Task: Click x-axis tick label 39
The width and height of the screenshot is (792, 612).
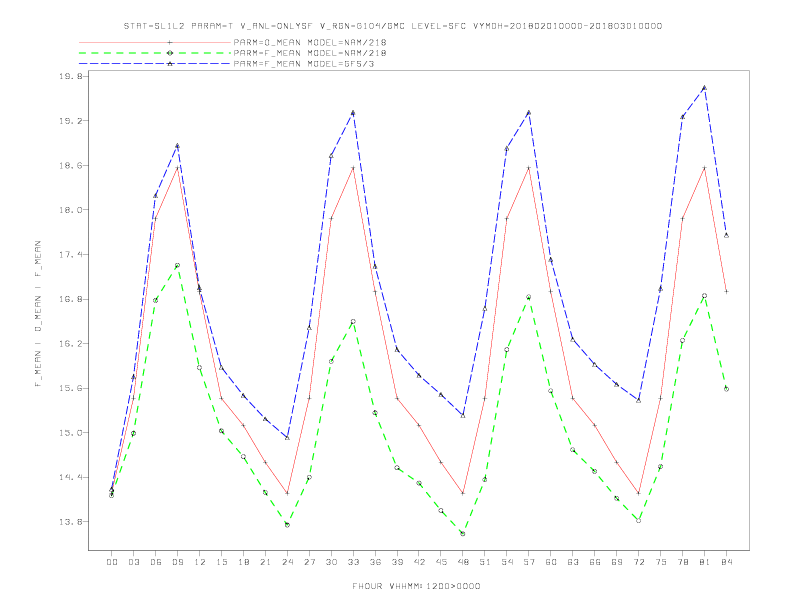Action: tap(397, 562)
